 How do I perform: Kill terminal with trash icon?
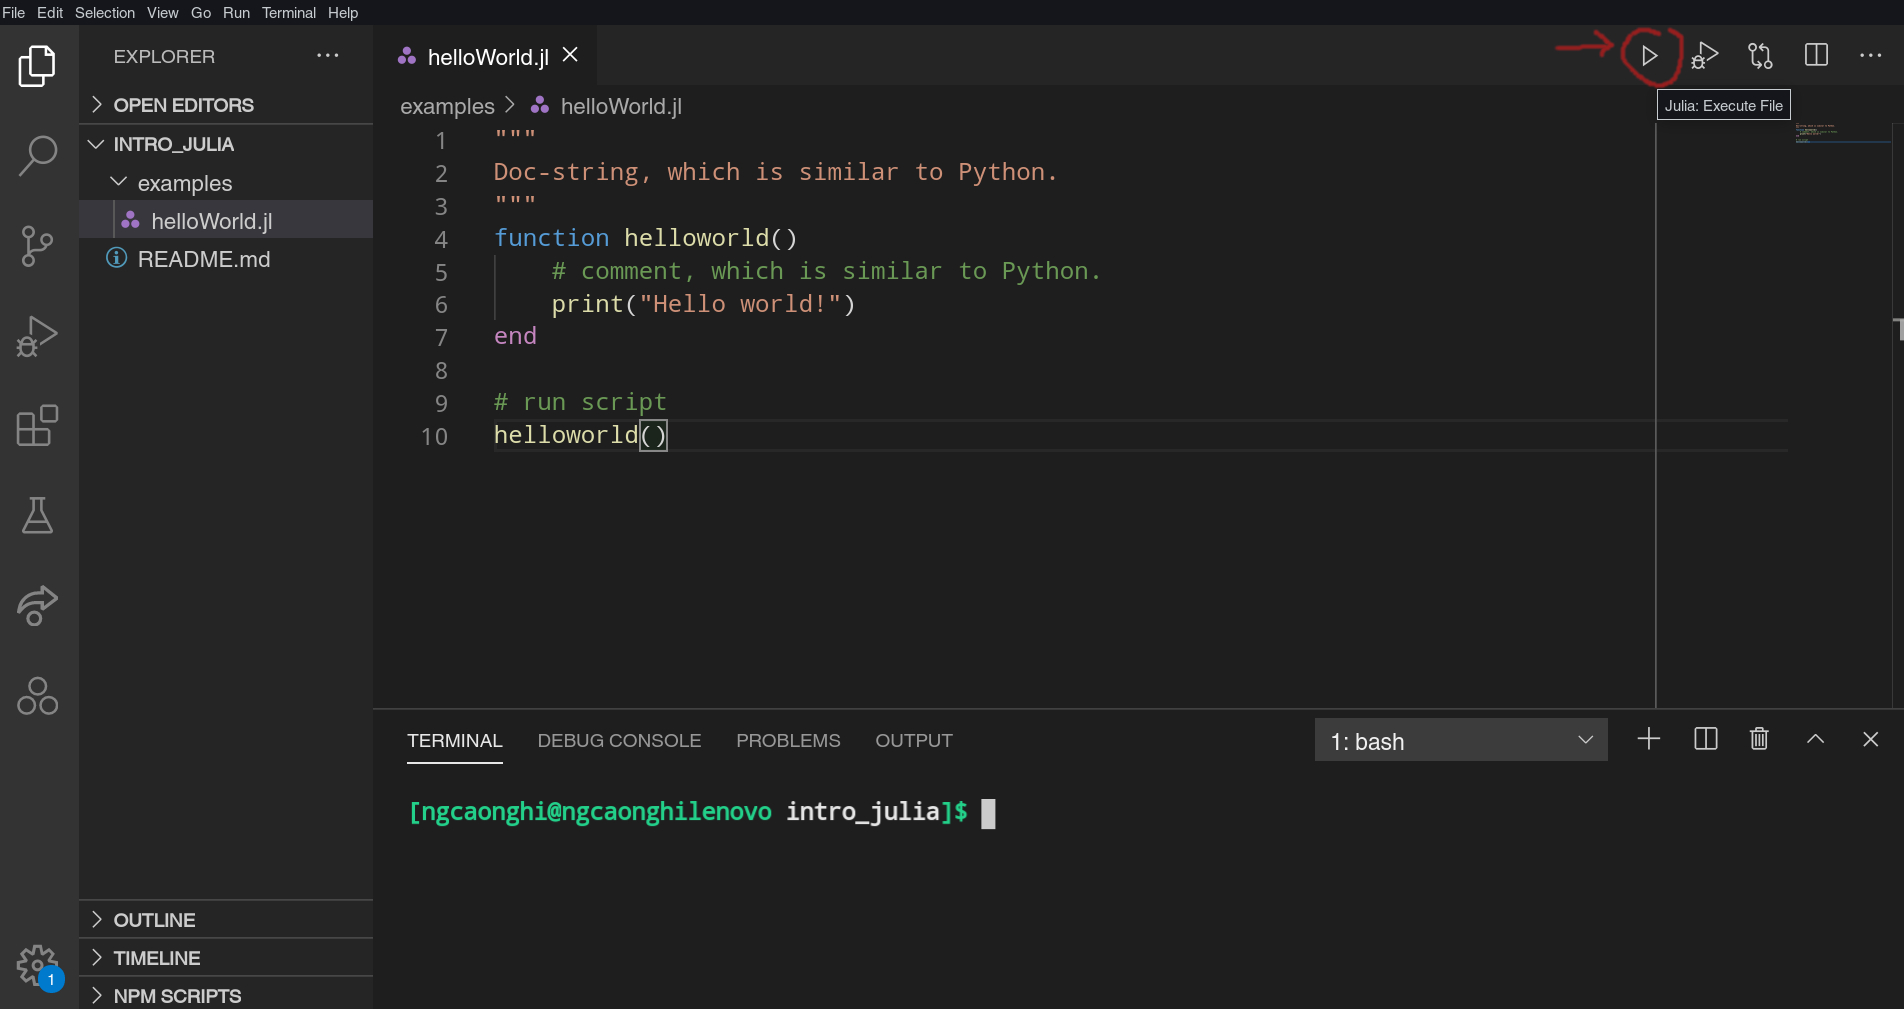1759,739
